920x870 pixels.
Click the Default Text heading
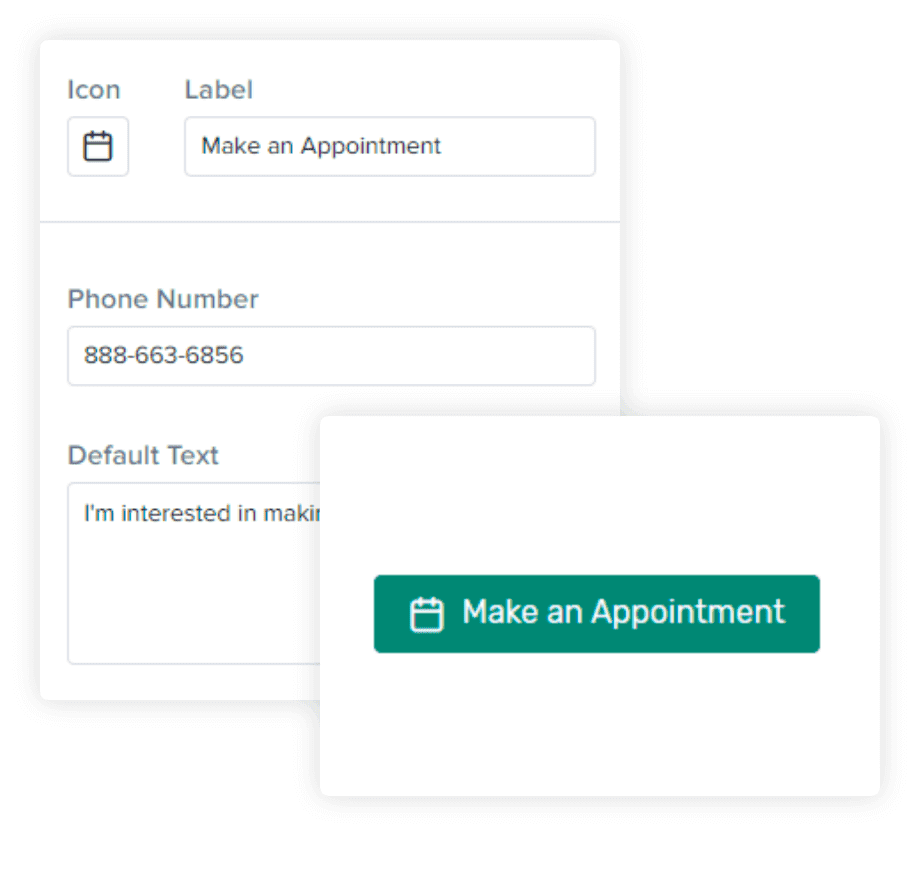[x=142, y=455]
